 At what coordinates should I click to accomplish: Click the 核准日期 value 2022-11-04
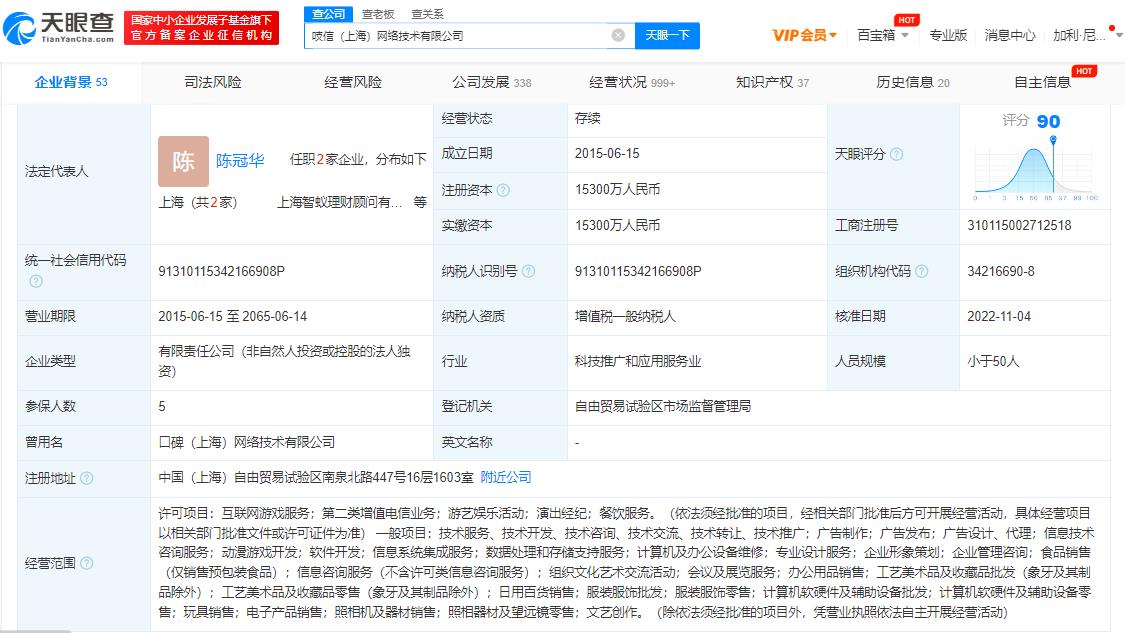click(x=999, y=316)
